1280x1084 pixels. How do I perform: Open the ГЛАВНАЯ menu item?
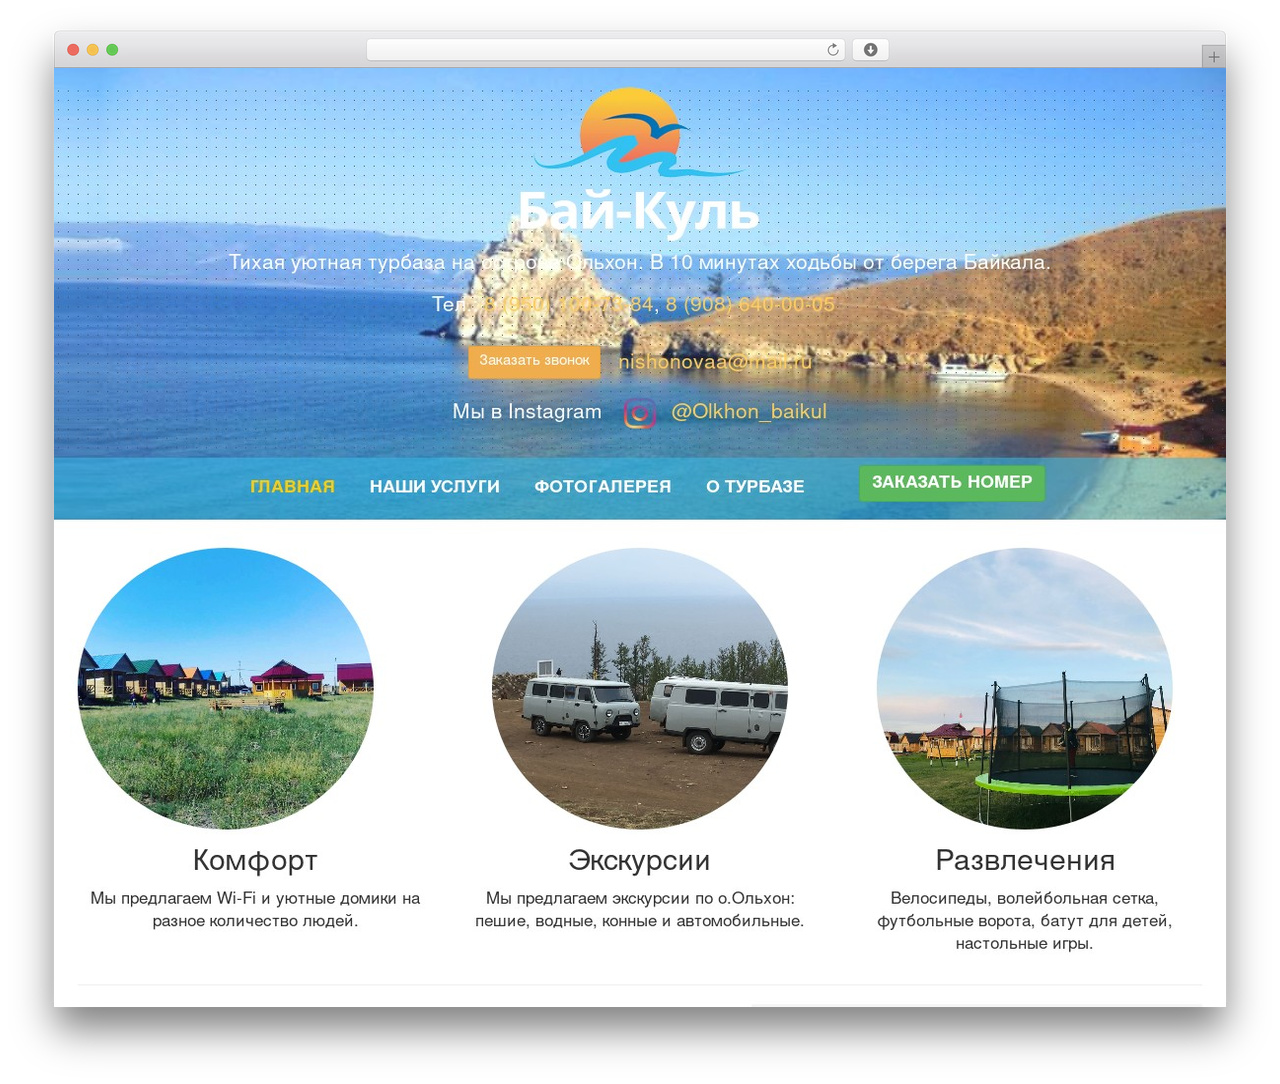coord(292,487)
